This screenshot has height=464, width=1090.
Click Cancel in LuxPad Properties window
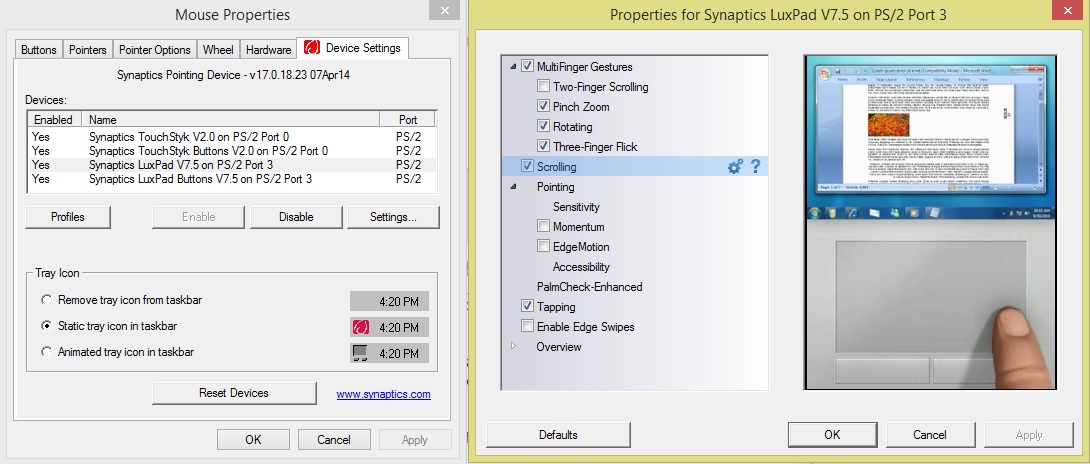(x=930, y=435)
